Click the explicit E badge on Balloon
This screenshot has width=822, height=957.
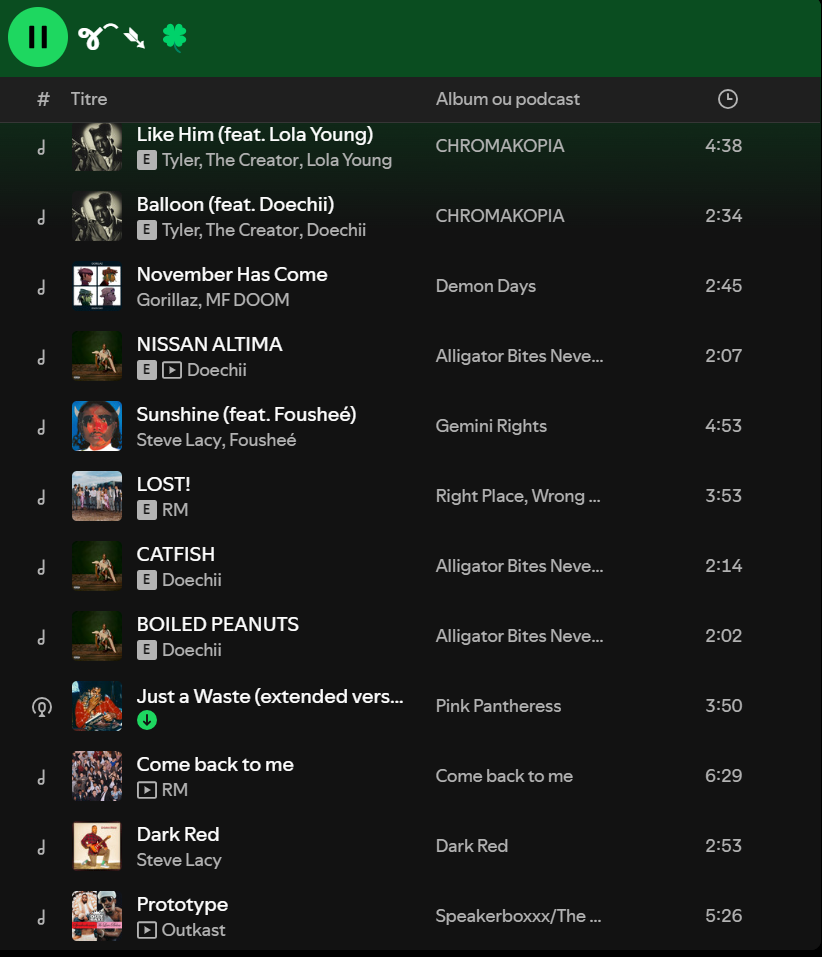(x=146, y=230)
